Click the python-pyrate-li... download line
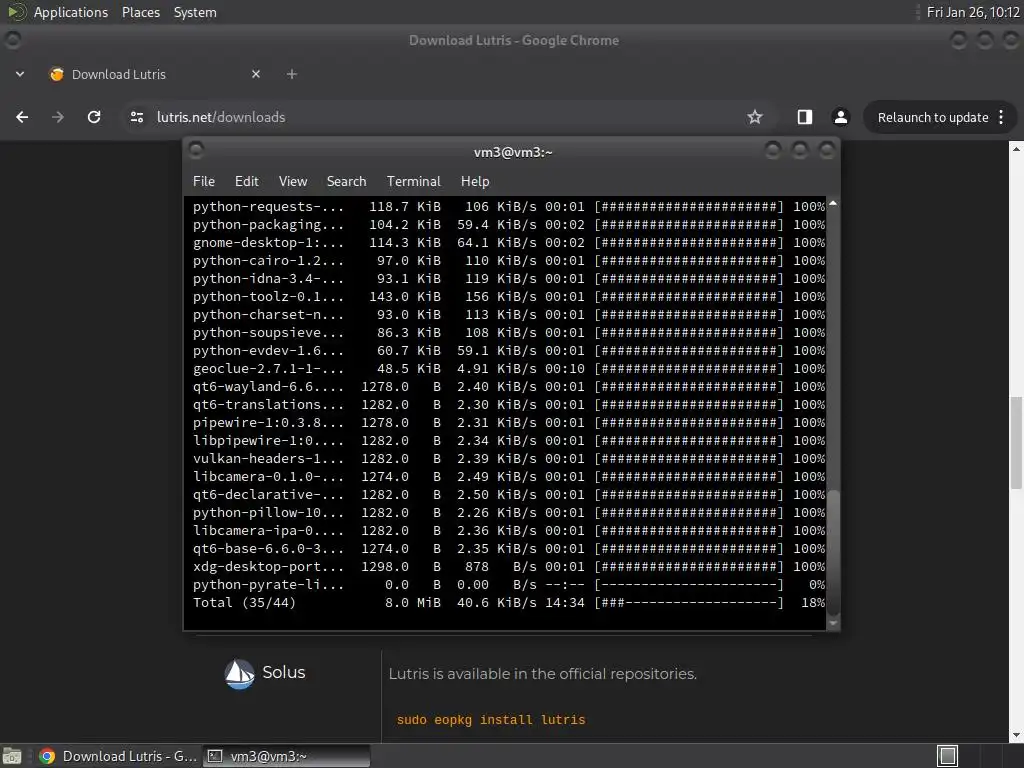Image resolution: width=1024 pixels, height=768 pixels. [509, 584]
